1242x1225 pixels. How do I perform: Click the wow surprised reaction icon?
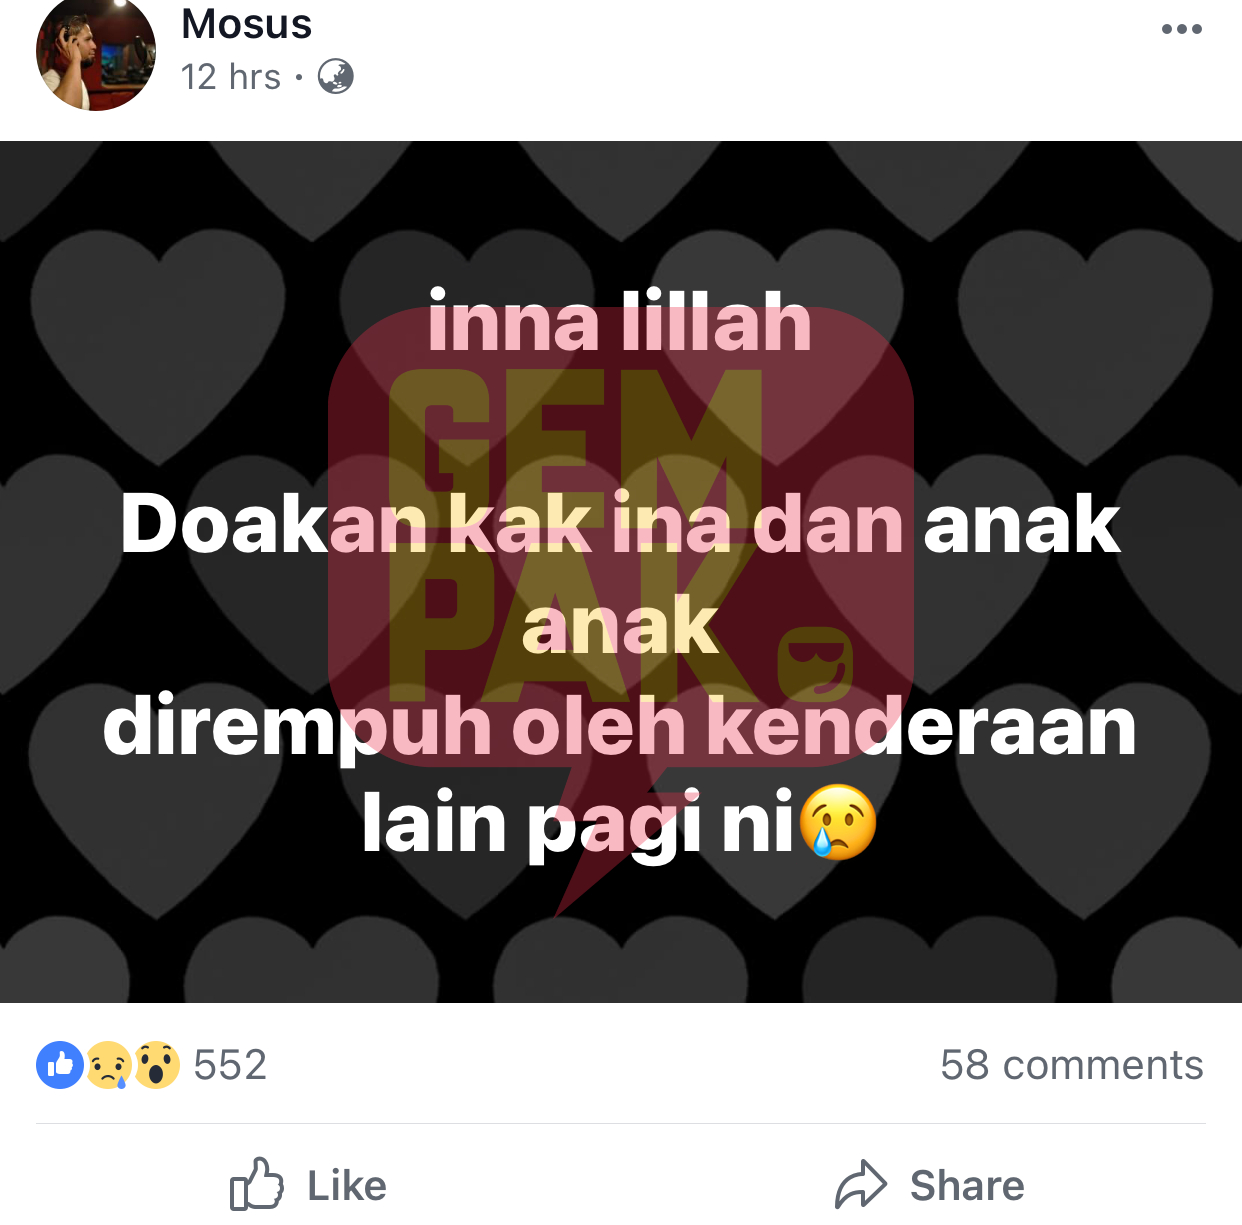tap(157, 1065)
